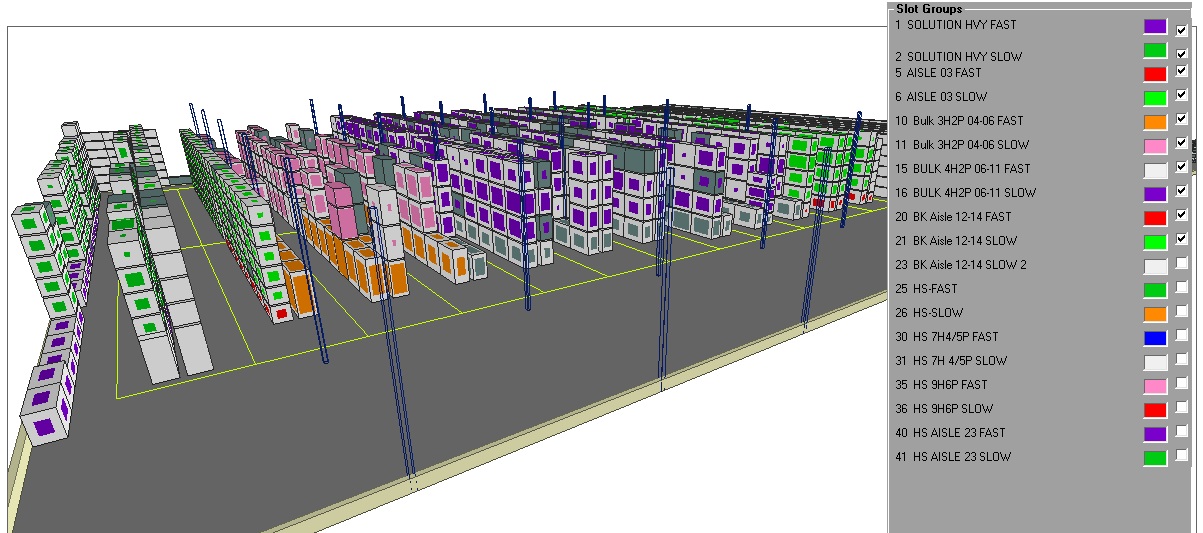Image resolution: width=1203 pixels, height=533 pixels.
Task: Click purple swatch for SOLUTION HVY FAST
Action: tap(1155, 26)
